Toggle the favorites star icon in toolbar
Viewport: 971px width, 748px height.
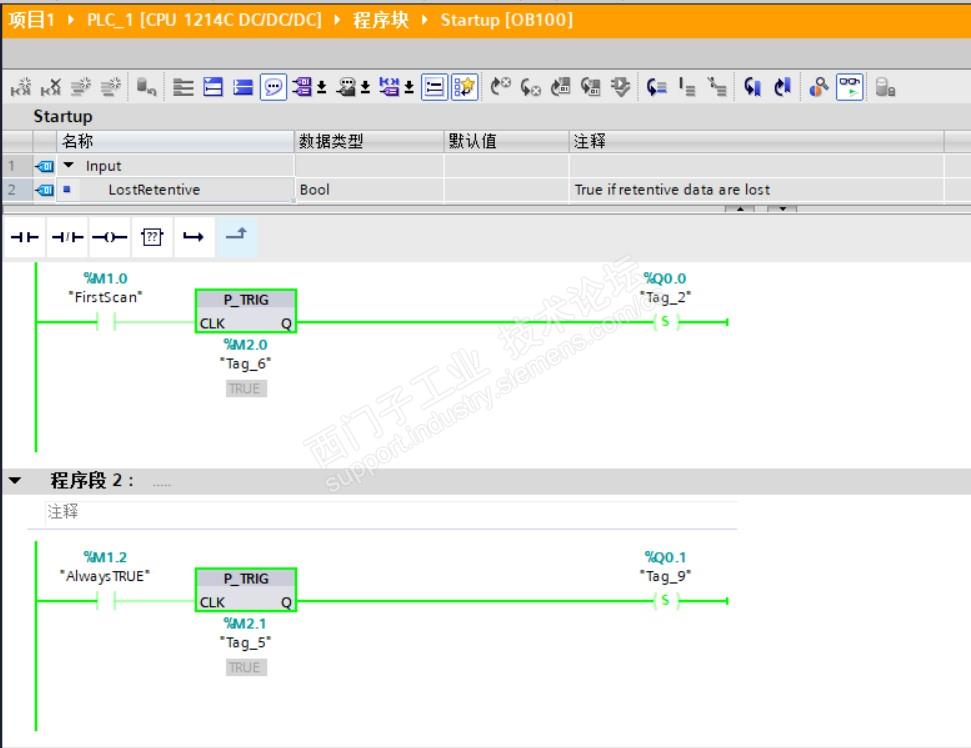(x=464, y=87)
